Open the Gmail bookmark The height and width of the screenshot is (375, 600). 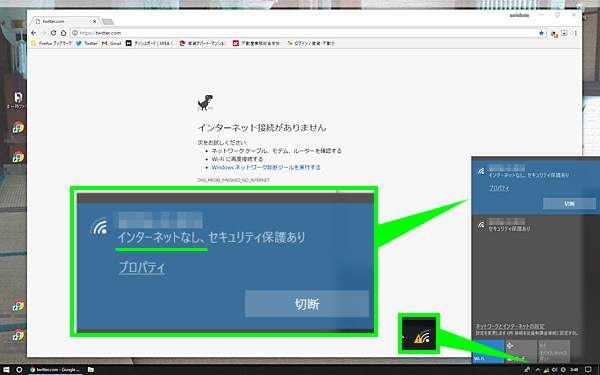click(x=111, y=44)
